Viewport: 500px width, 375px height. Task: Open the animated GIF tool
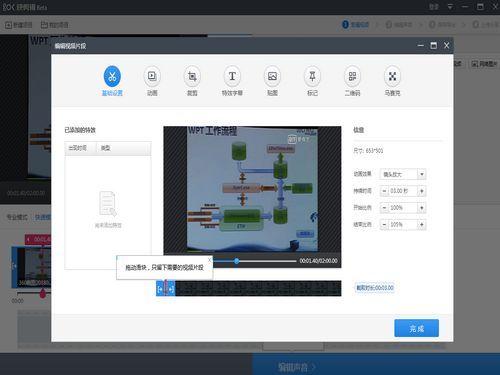152,76
